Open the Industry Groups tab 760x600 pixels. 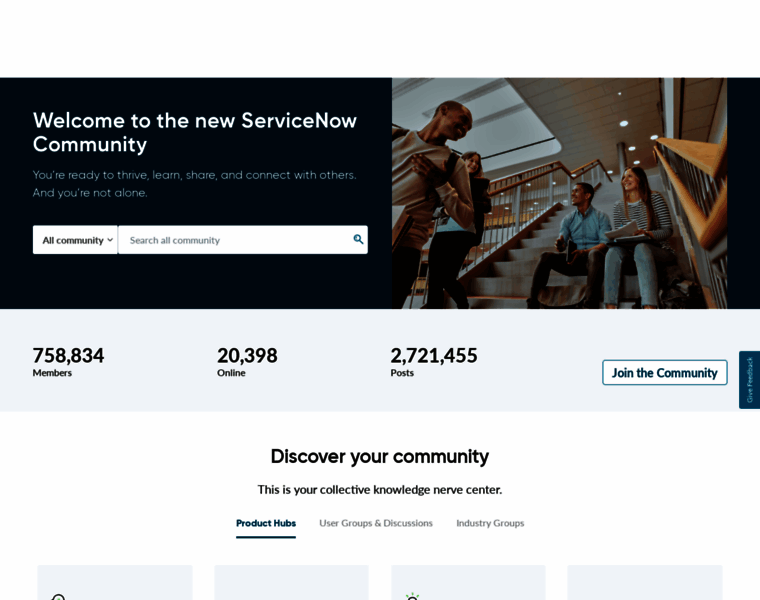click(490, 523)
